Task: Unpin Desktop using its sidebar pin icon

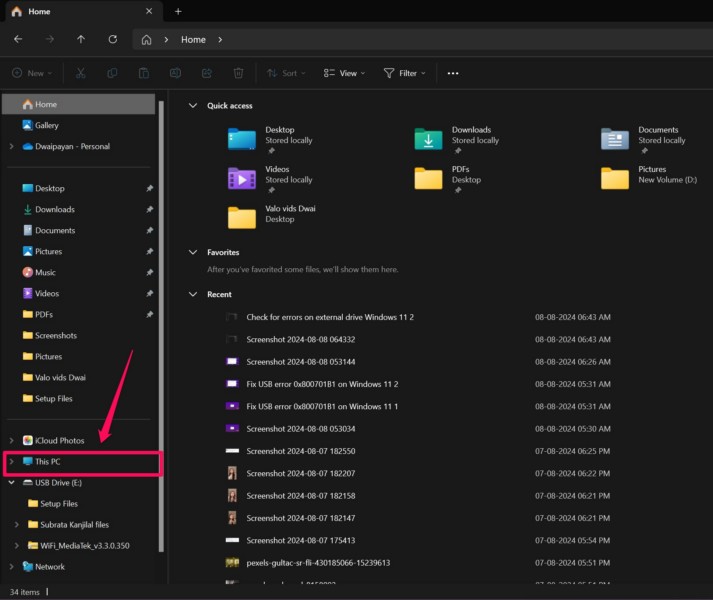Action: click(x=149, y=188)
